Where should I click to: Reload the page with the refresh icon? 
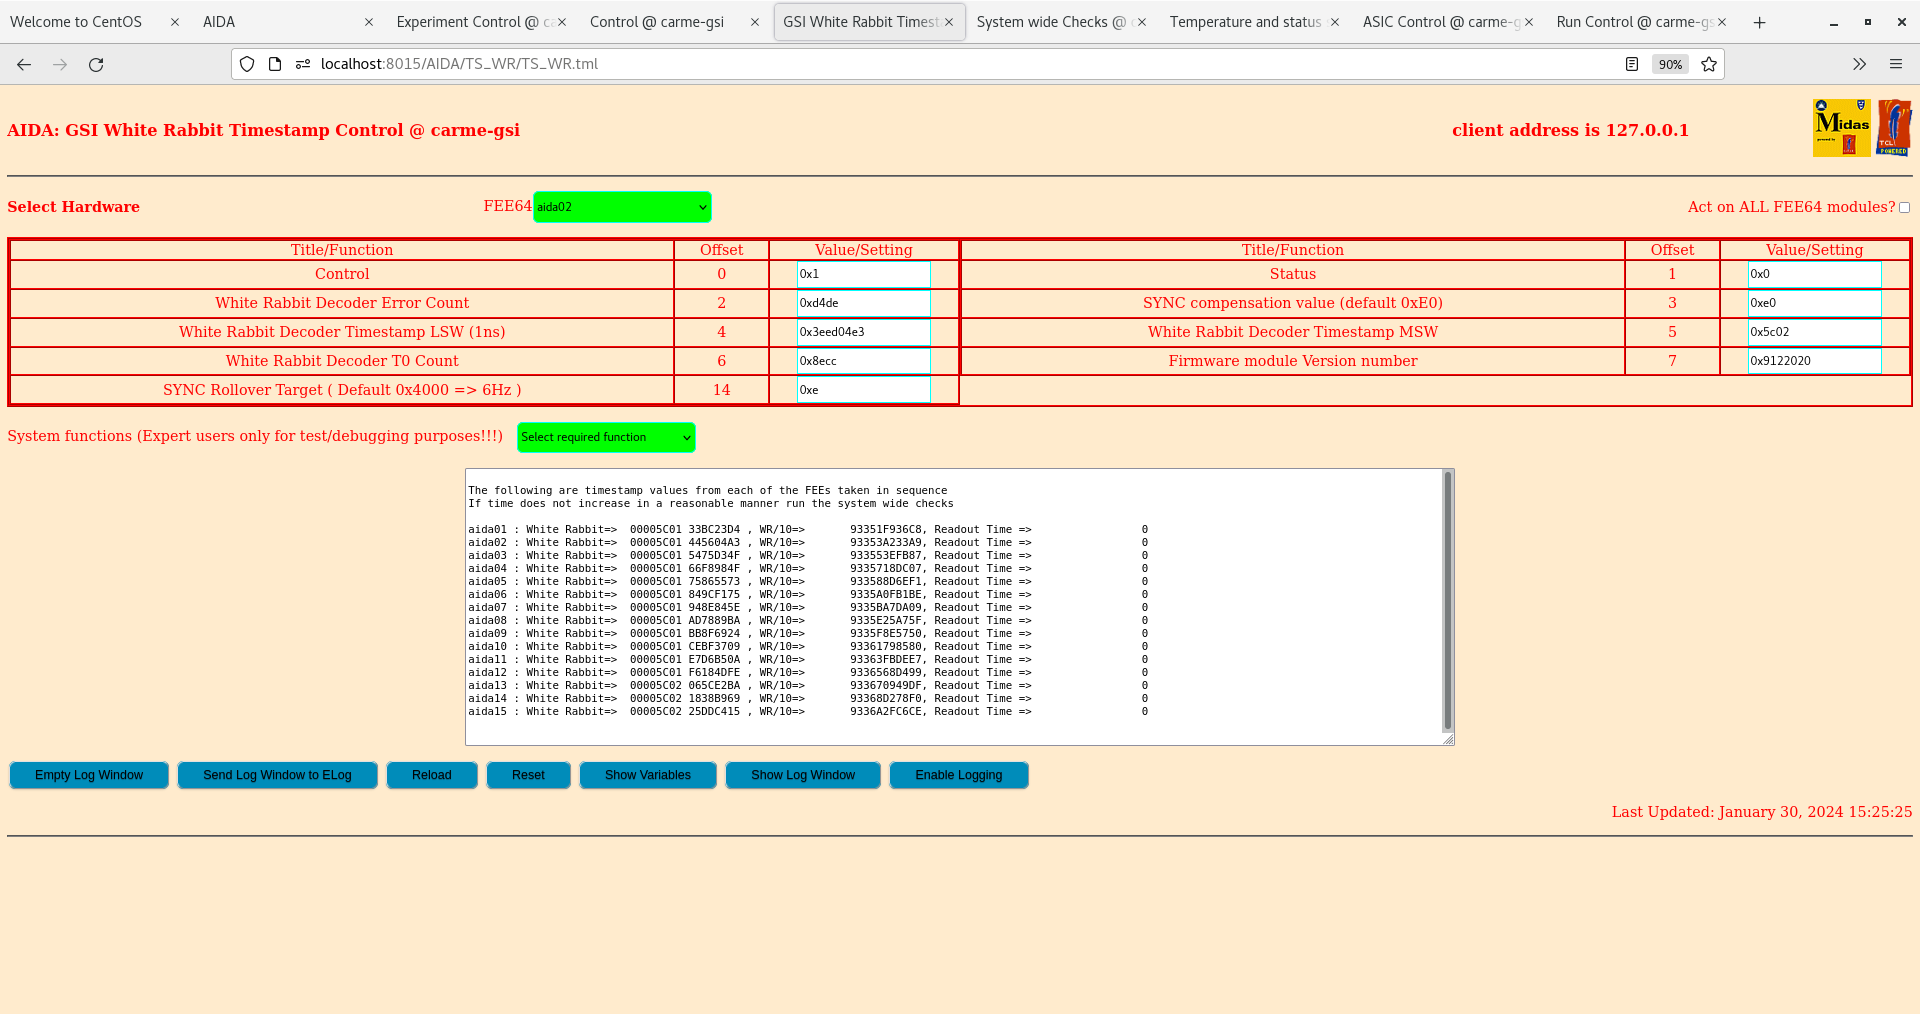tap(96, 64)
